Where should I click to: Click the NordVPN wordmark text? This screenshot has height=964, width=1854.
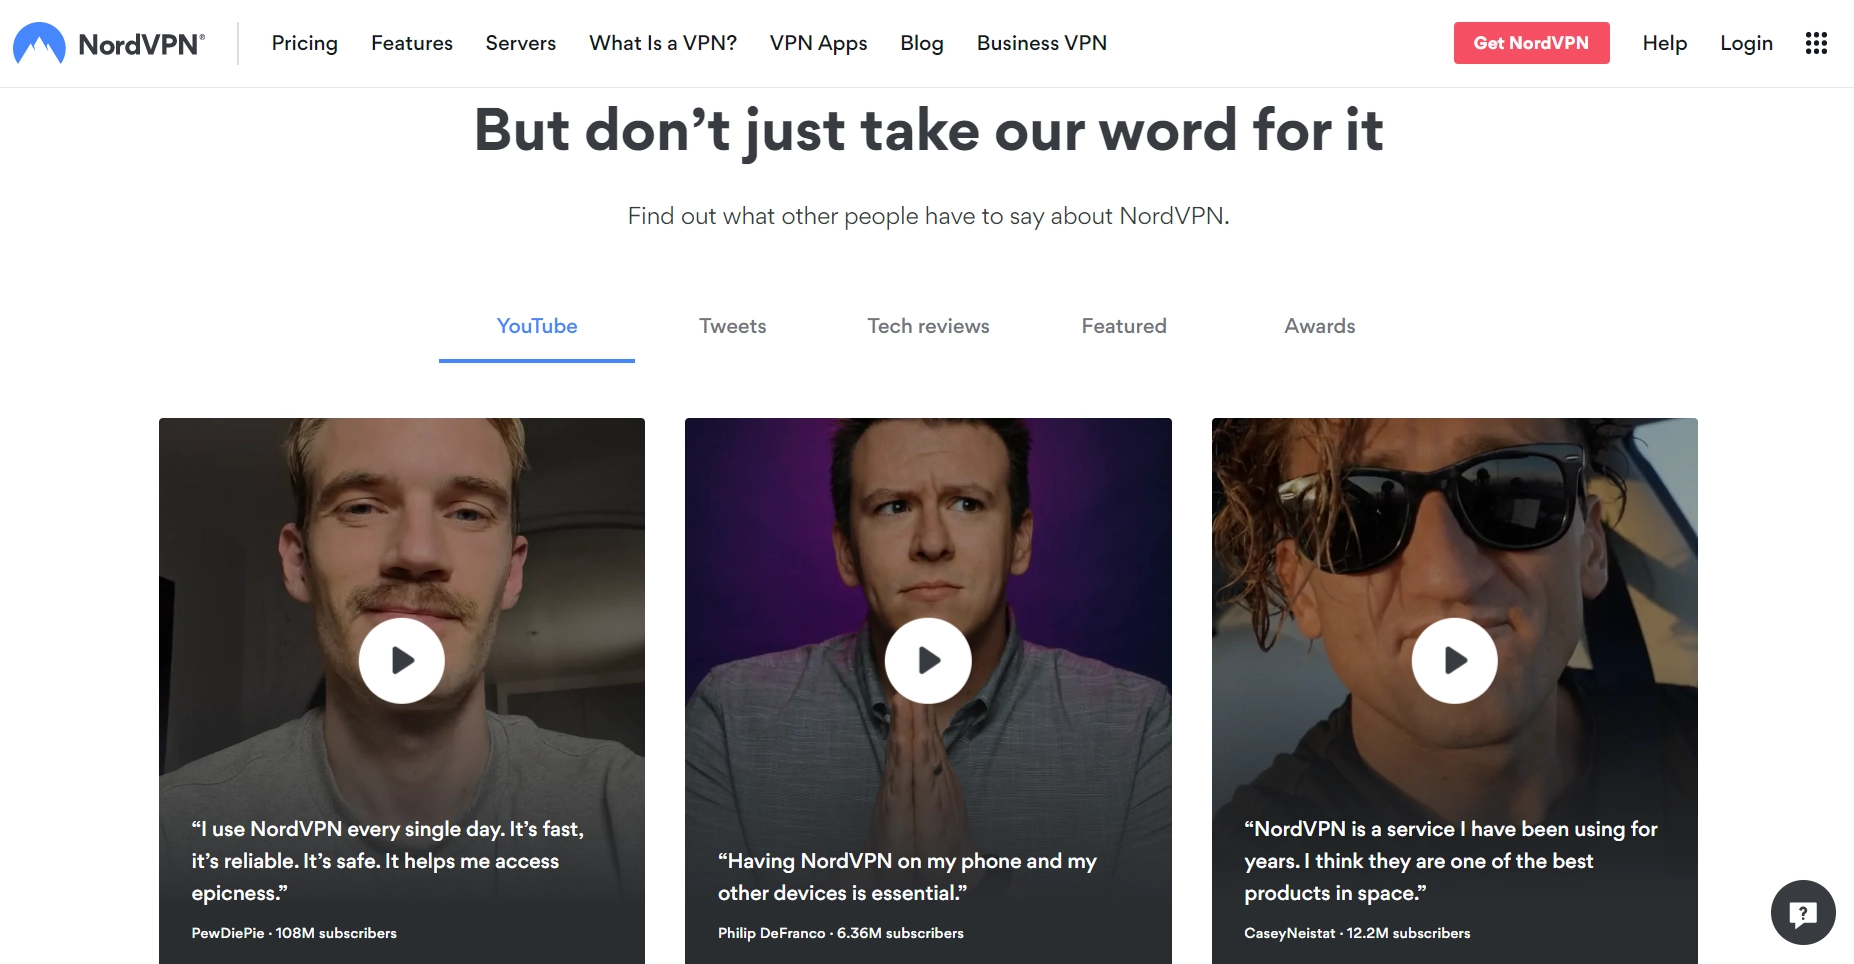[x=142, y=44]
